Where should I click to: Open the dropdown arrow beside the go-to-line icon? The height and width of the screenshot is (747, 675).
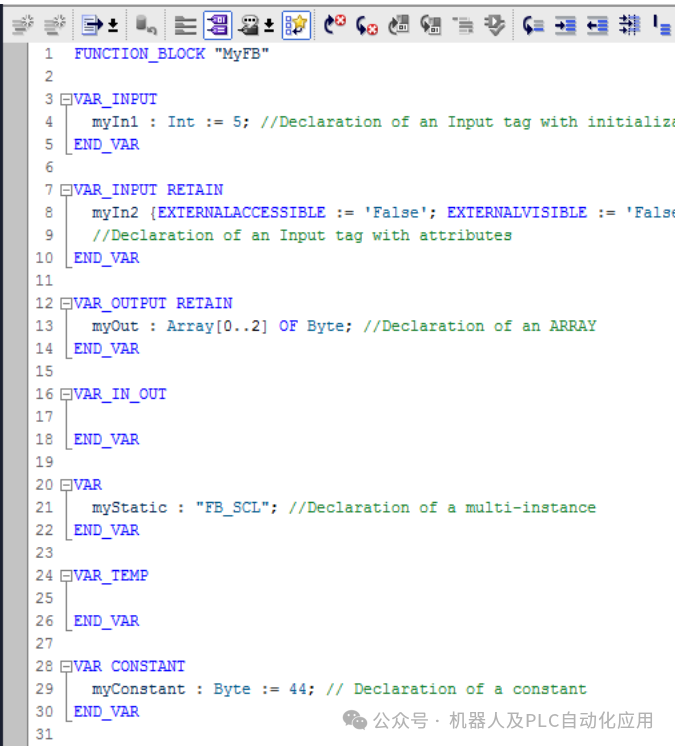coord(113,25)
